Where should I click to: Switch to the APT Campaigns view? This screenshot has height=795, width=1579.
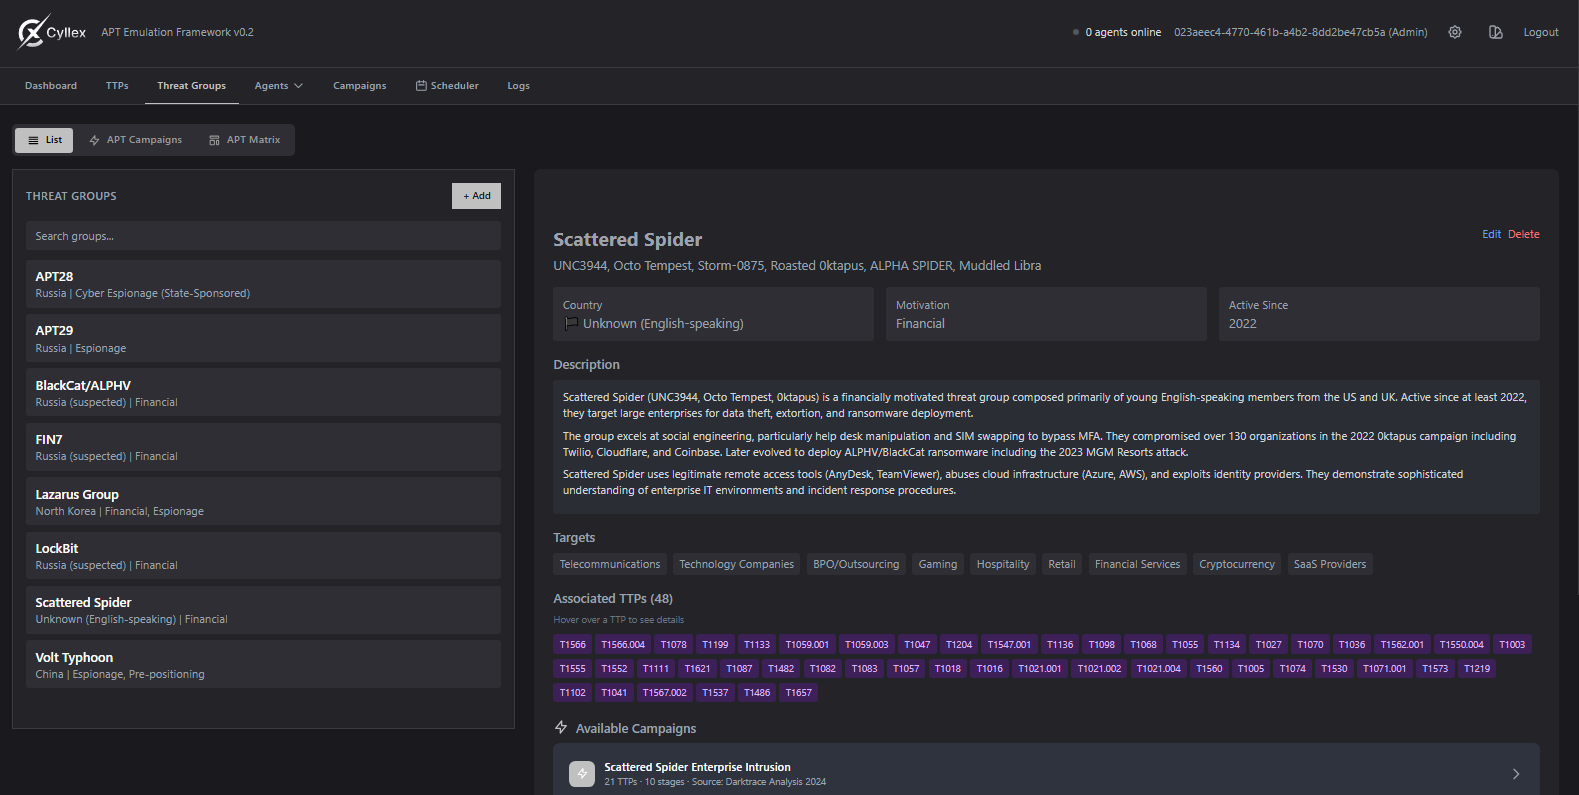[135, 140]
